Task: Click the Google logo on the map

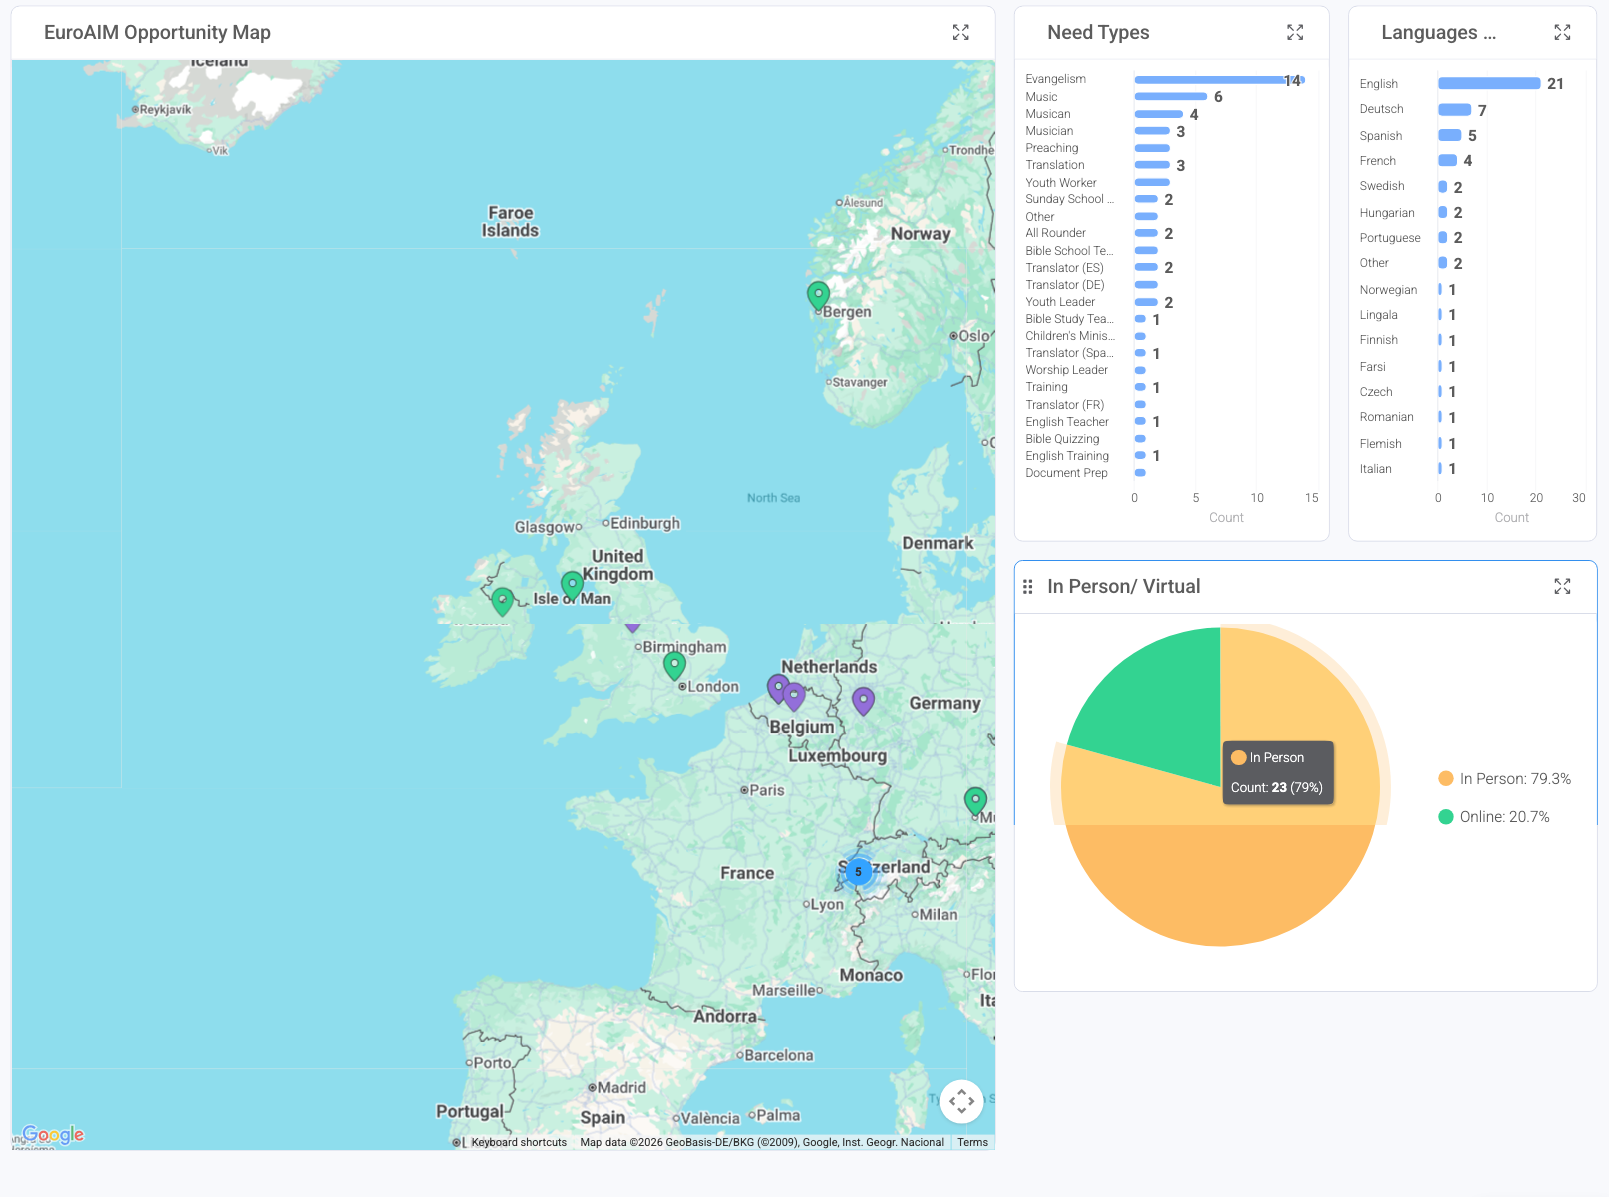Action: (53, 1134)
